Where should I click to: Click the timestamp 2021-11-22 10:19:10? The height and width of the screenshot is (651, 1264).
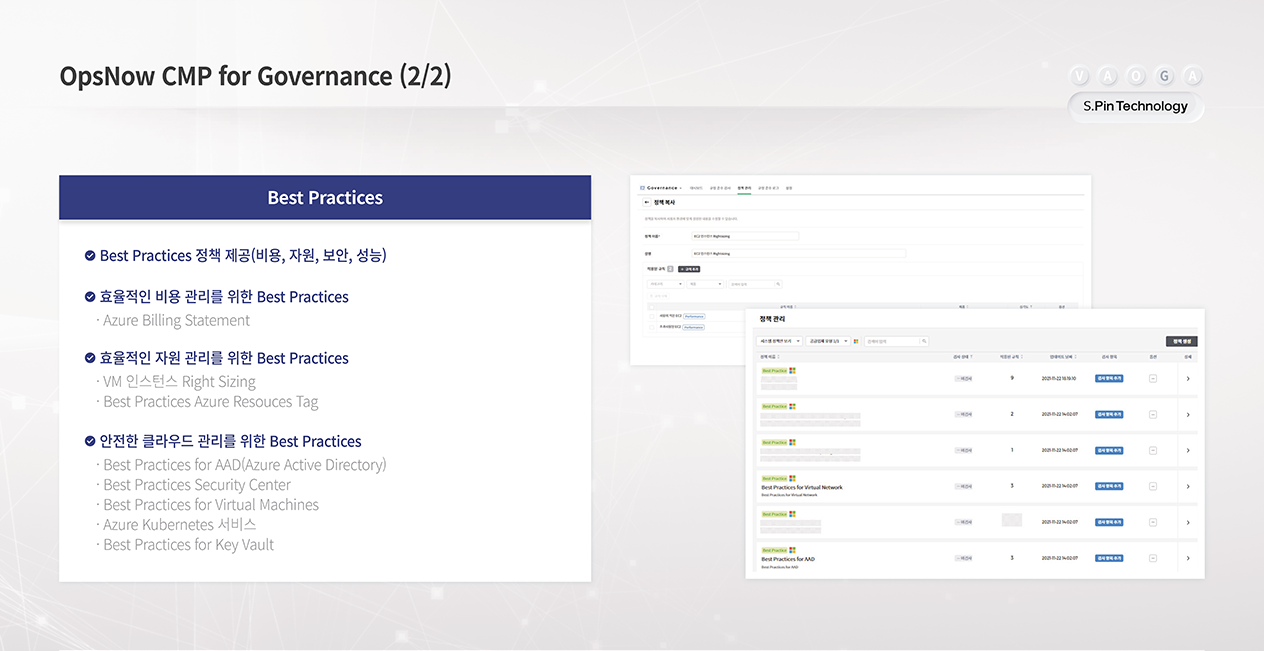1058,378
